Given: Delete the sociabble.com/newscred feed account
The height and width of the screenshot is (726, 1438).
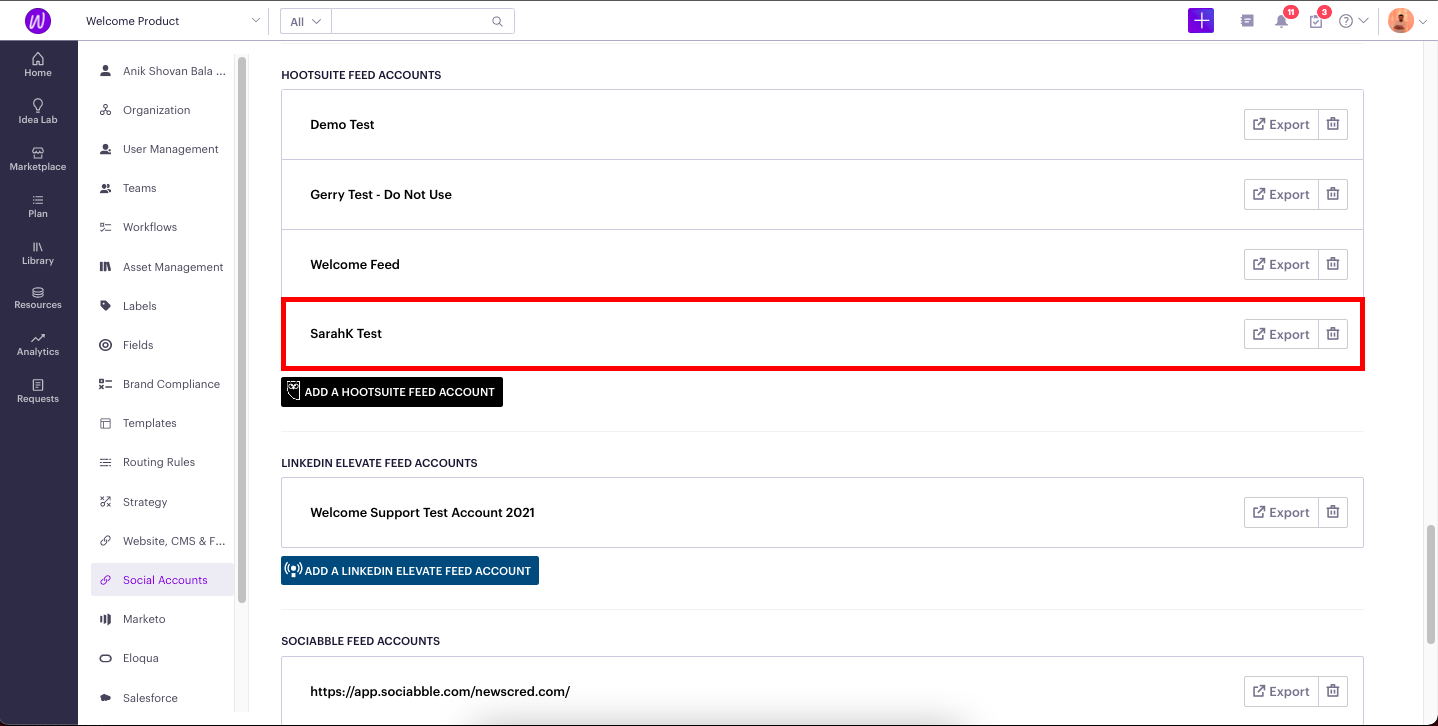Looking at the screenshot, I should (x=1333, y=691).
